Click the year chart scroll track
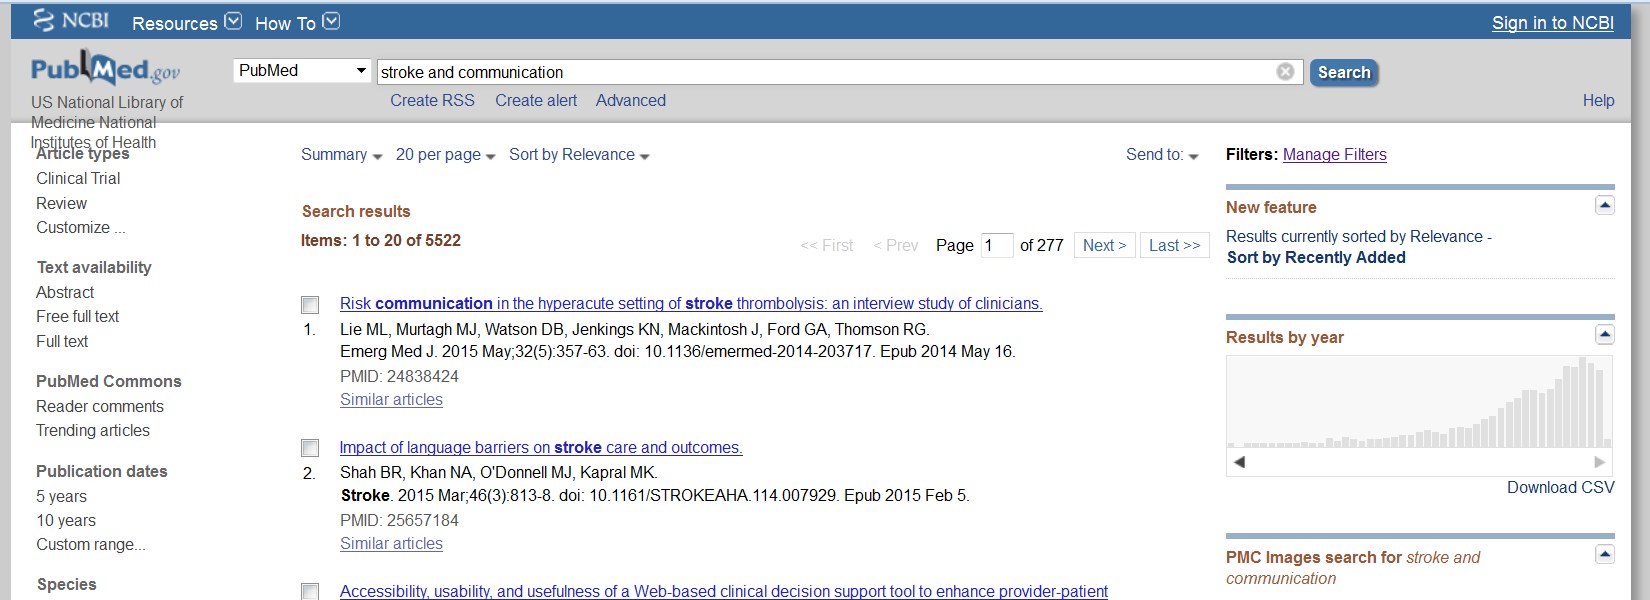The image size is (1650, 600). pos(1420,462)
